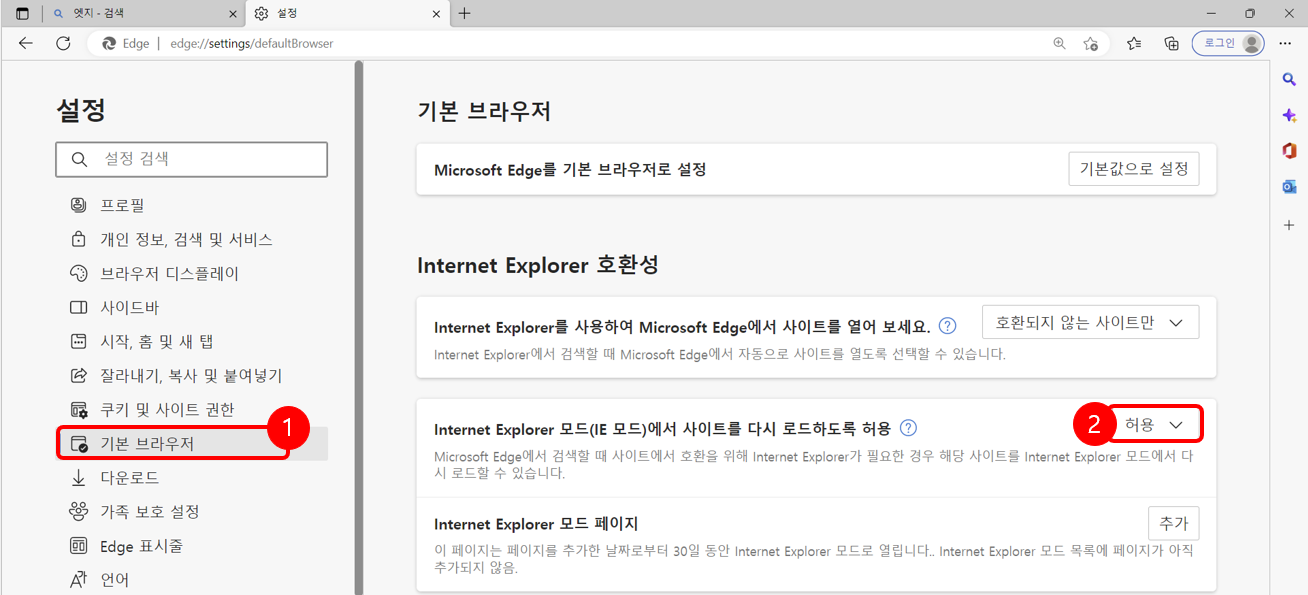1308x595 pixels.
Task: Click the 로그인 profile button
Action: click(x=1228, y=44)
